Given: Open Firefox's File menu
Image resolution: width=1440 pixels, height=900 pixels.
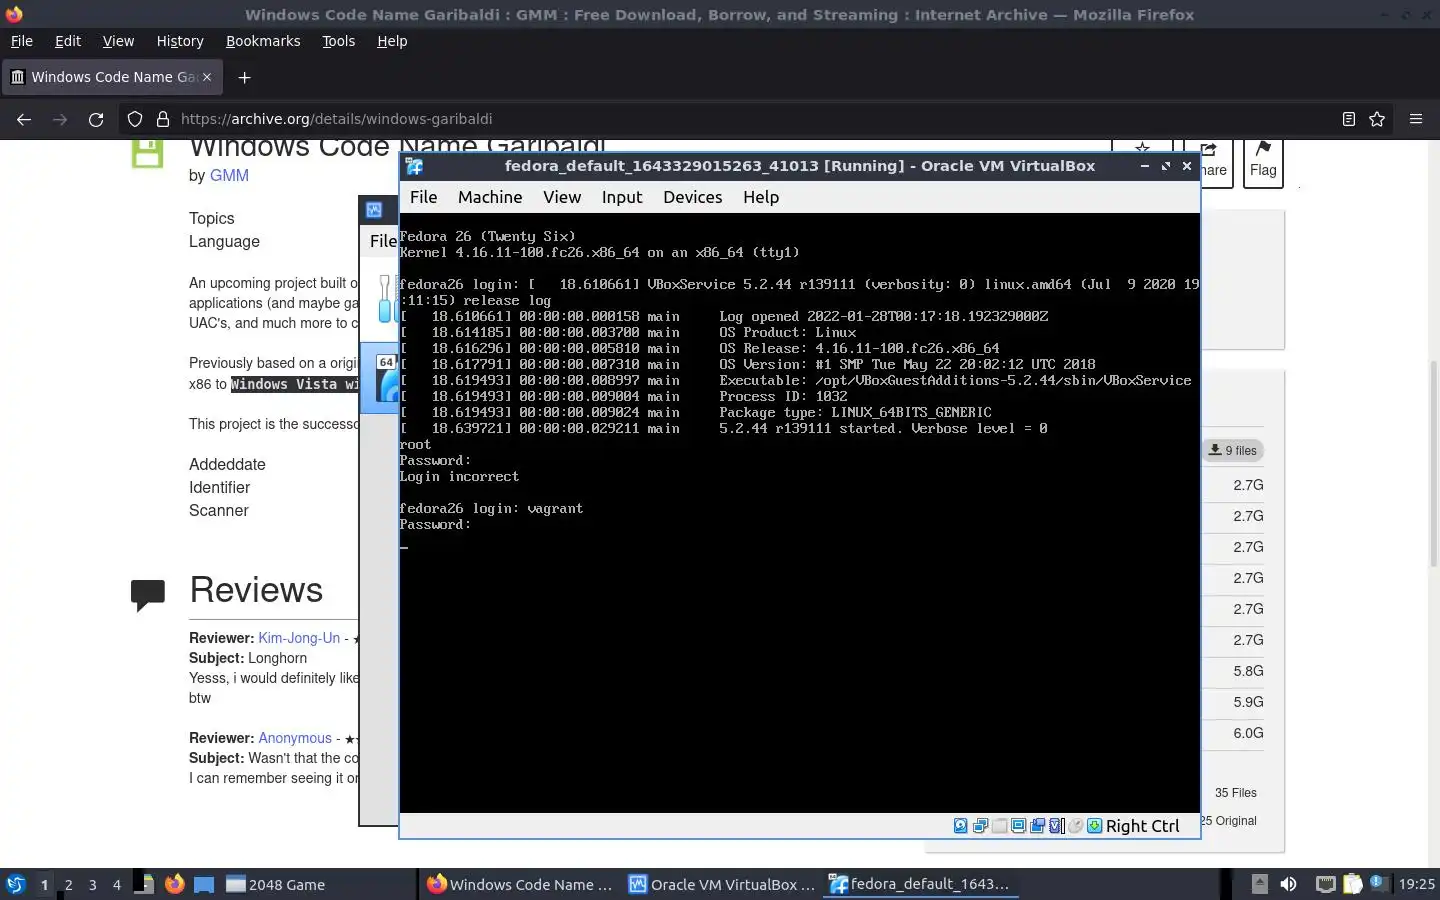Looking at the screenshot, I should point(21,41).
